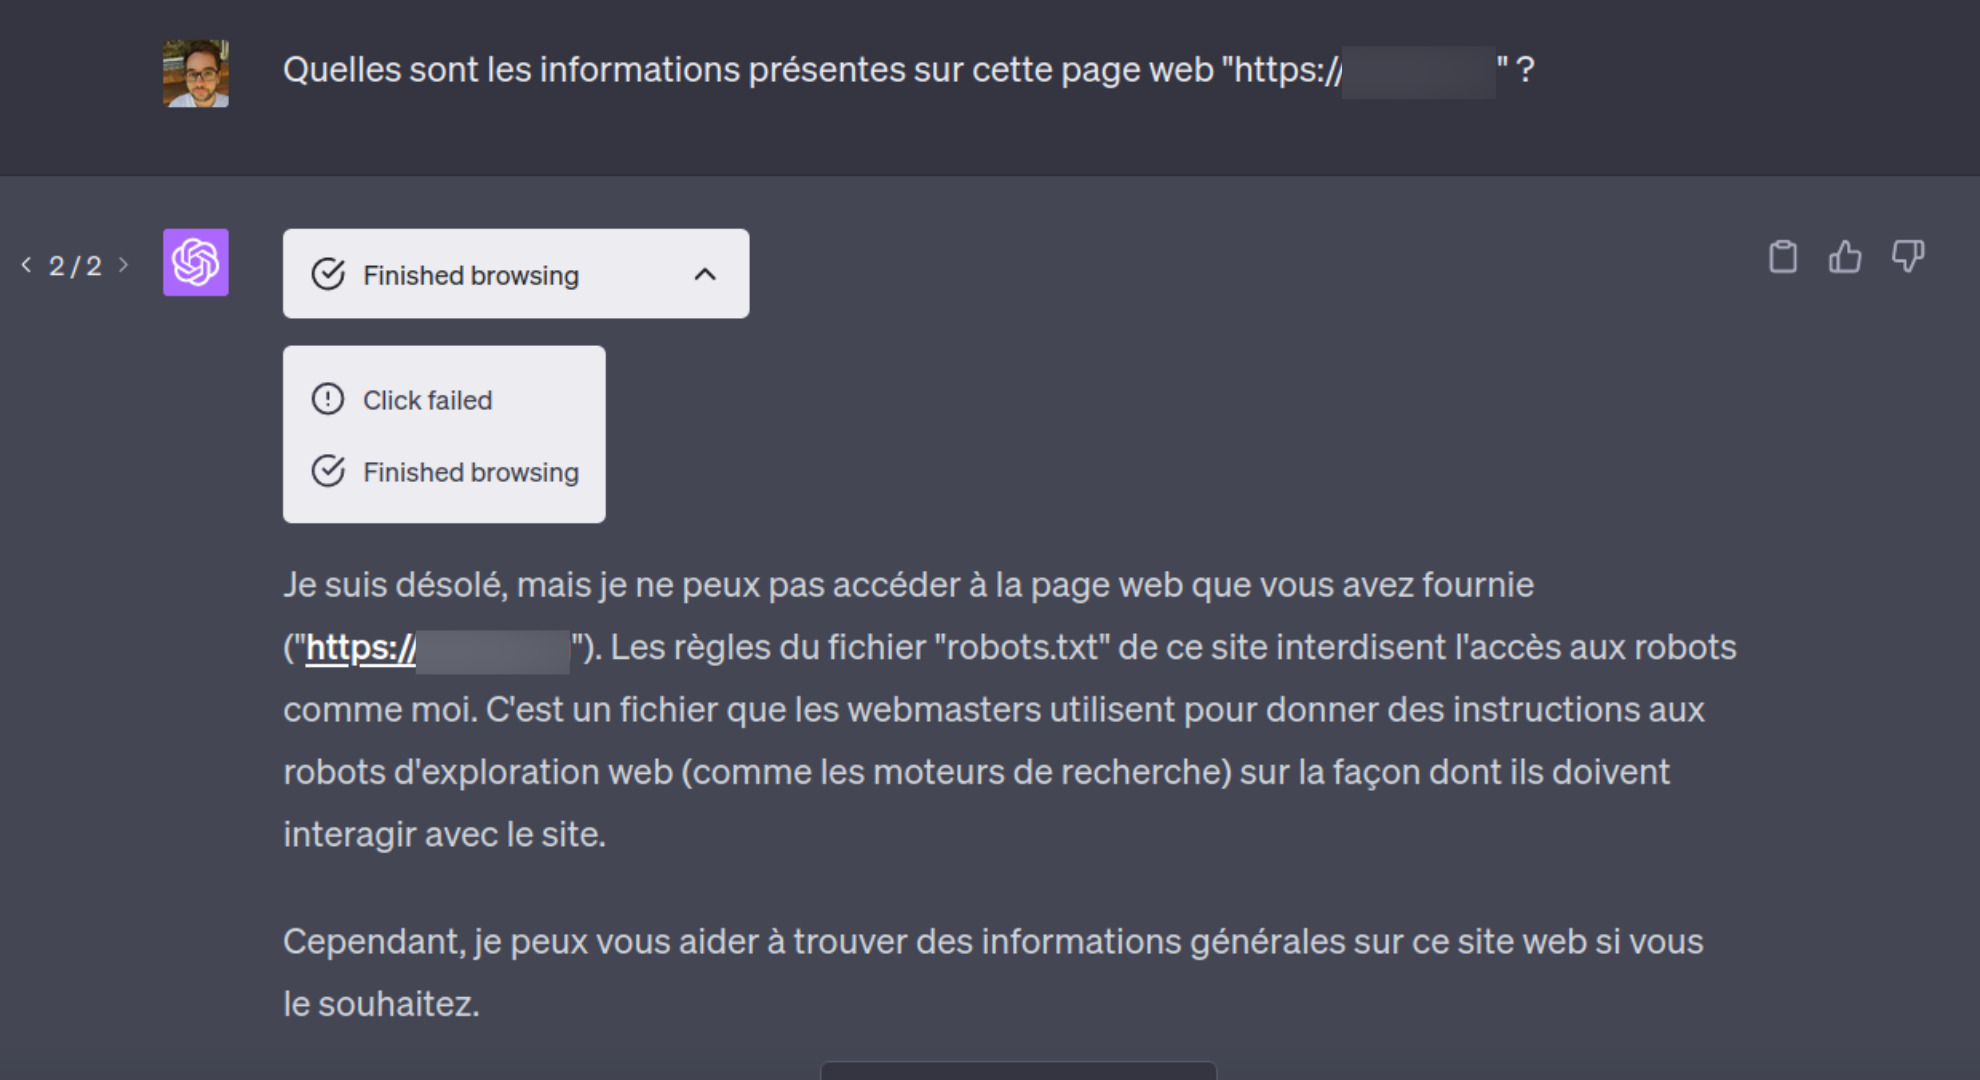The width and height of the screenshot is (1980, 1080).
Task: Click the 2/2 response counter
Action: click(x=75, y=266)
